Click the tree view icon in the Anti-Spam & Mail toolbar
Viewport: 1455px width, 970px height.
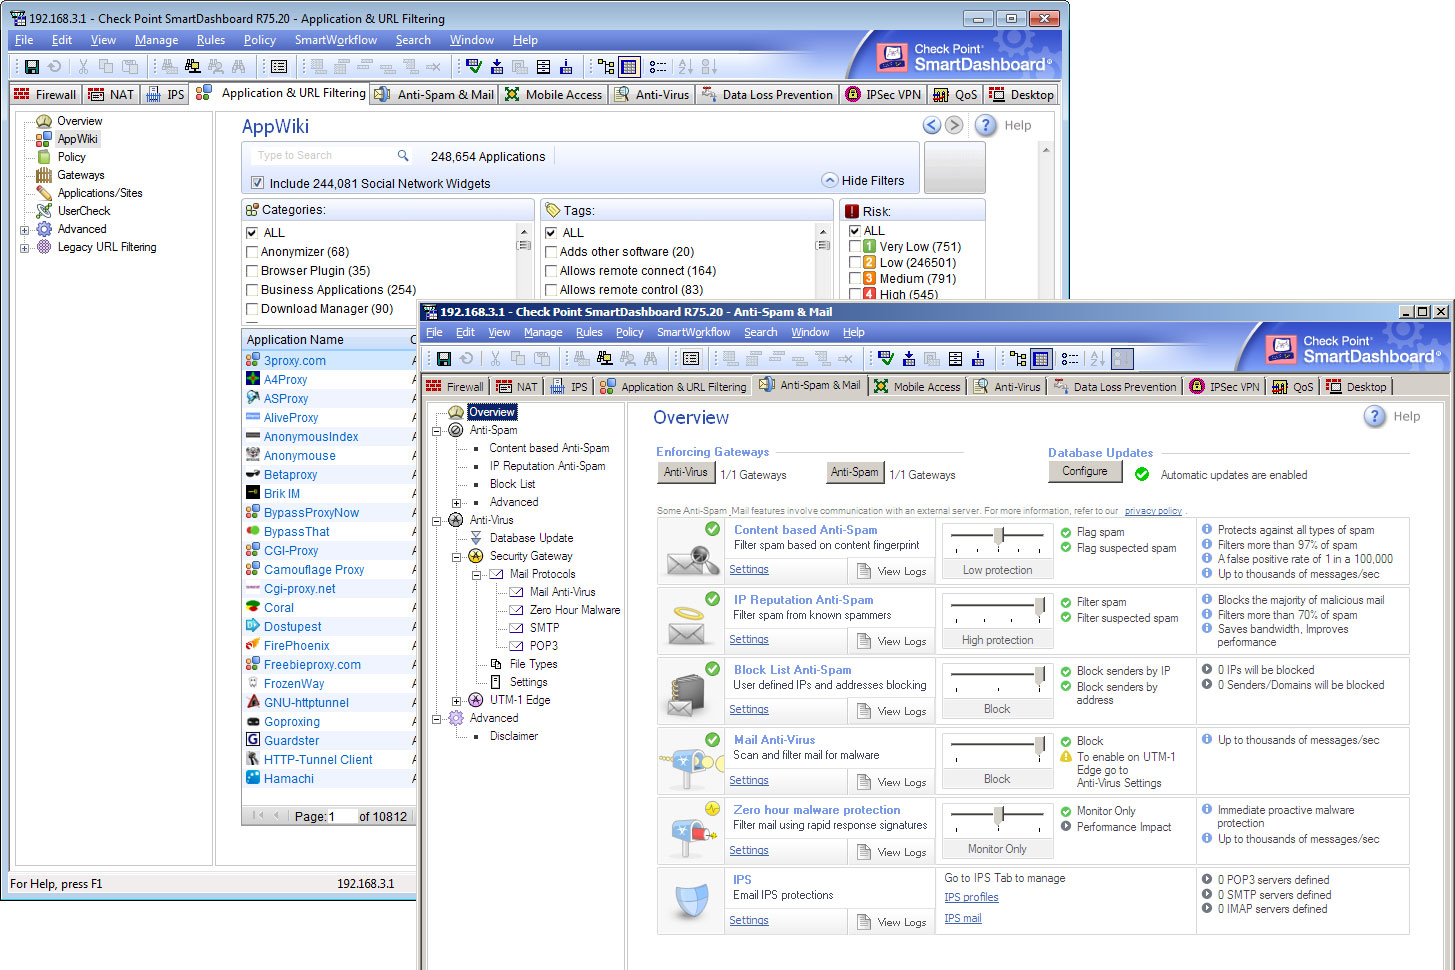point(1018,359)
